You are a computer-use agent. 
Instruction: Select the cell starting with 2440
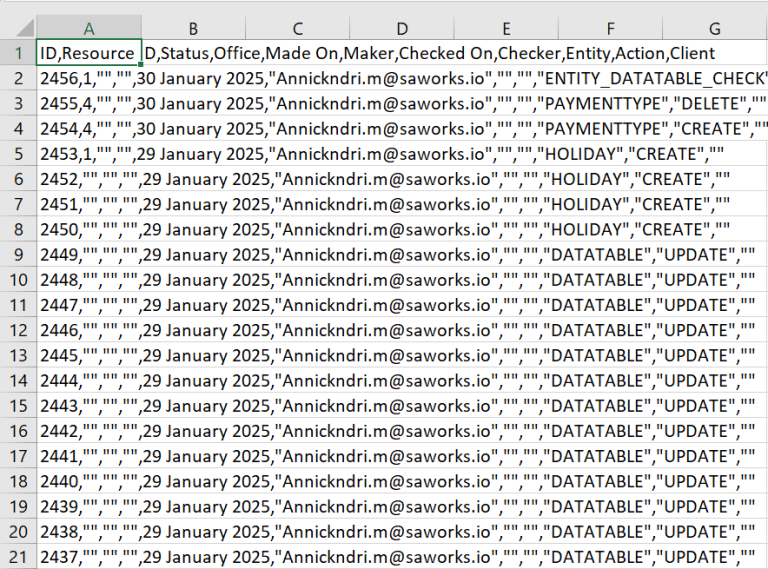tap(88, 481)
